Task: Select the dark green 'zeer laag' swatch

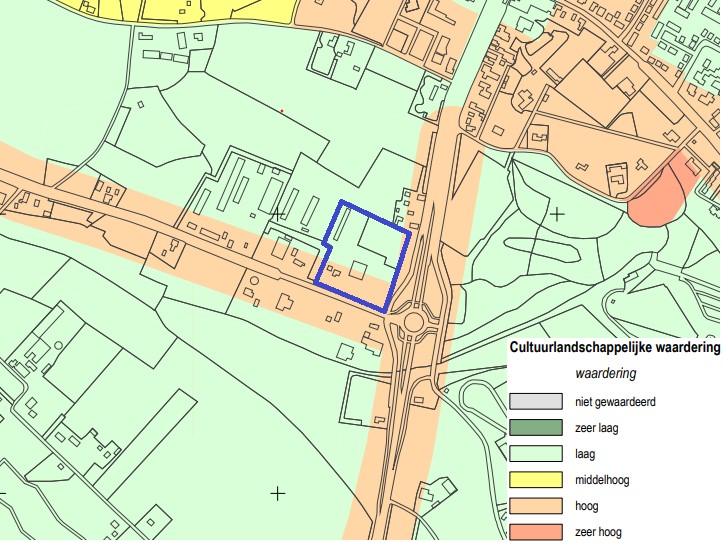Action: 535,428
